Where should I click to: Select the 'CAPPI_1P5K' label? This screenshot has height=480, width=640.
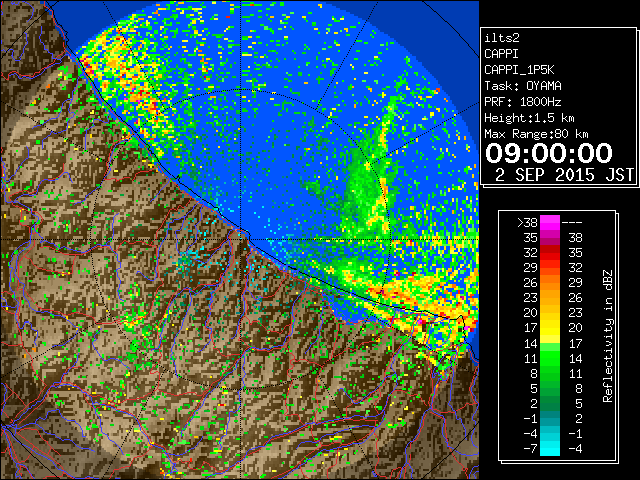[519, 70]
